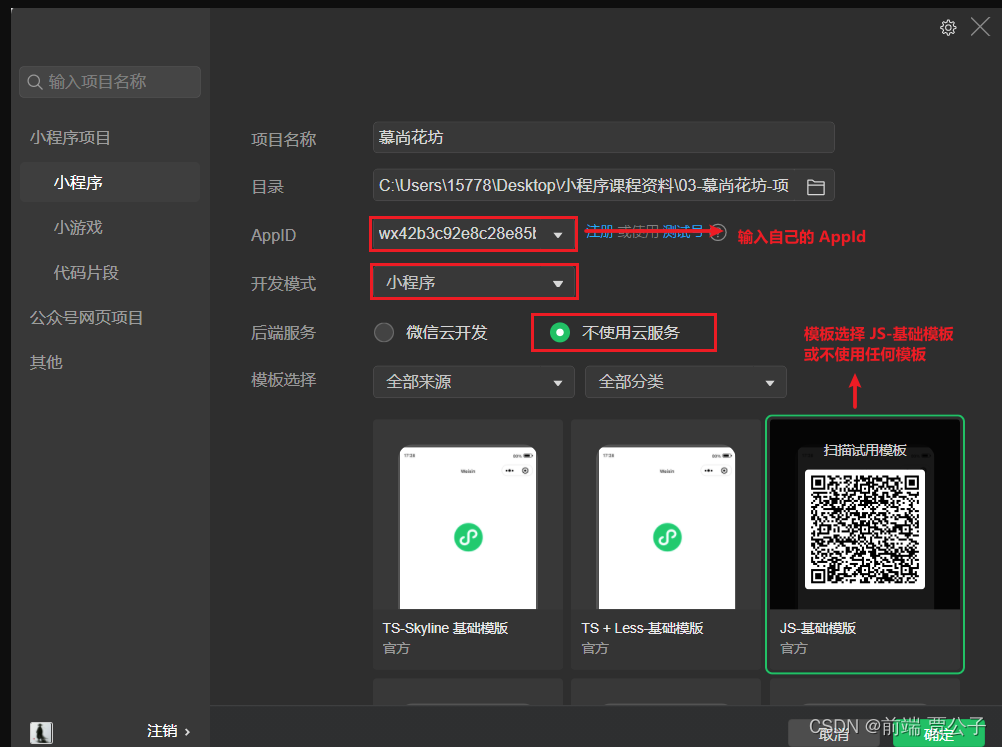This screenshot has height=747, width=1002.
Task: Click 注销 to log out
Action: pos(163,731)
